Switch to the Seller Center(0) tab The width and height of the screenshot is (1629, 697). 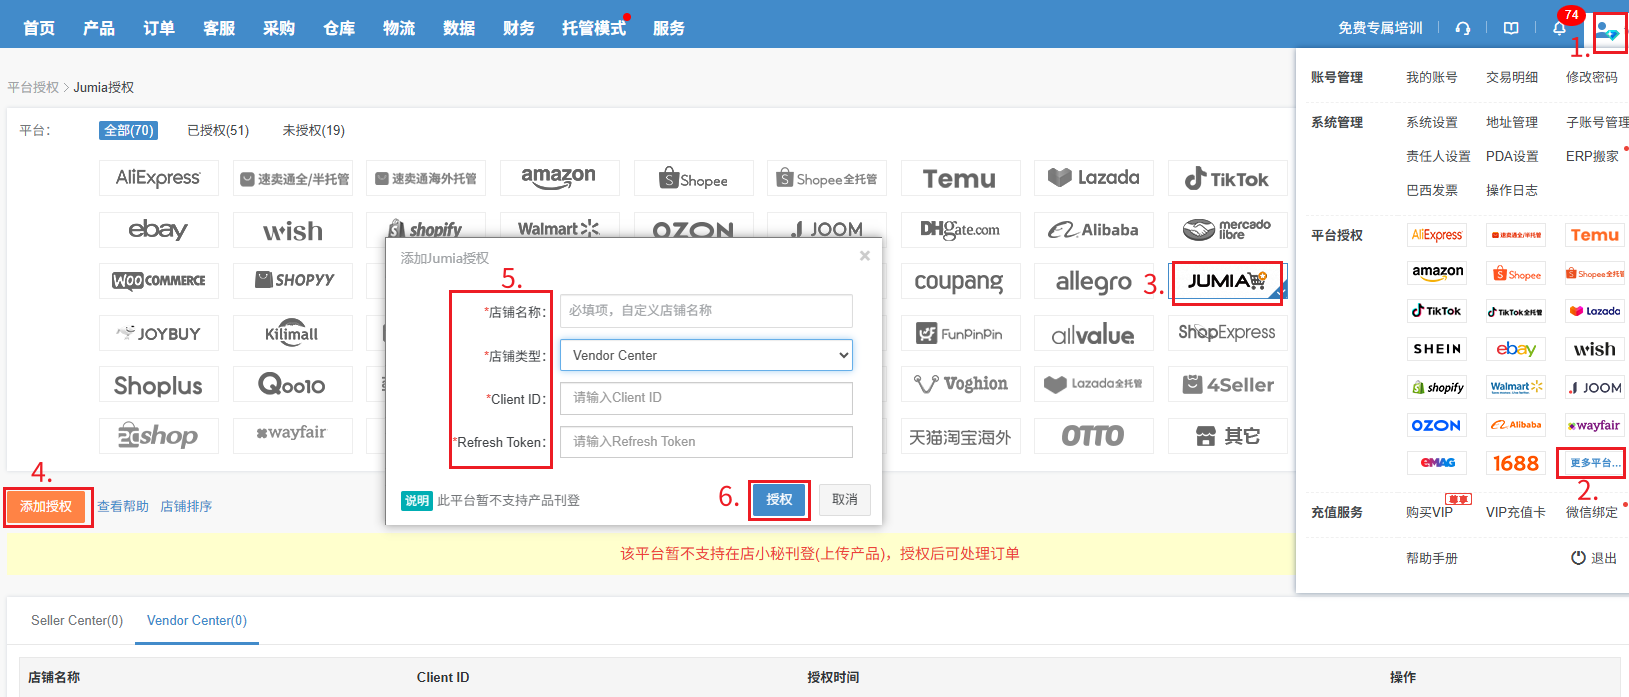pos(77,620)
